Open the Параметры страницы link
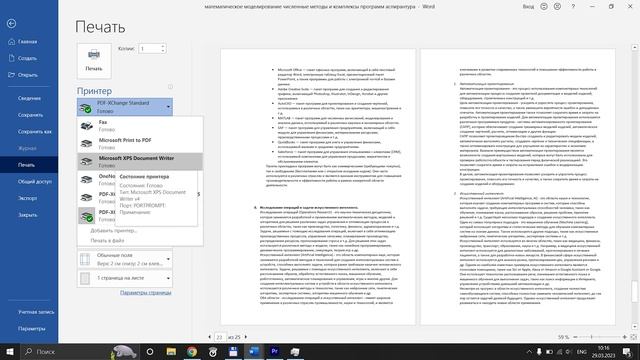 click(x=145, y=293)
